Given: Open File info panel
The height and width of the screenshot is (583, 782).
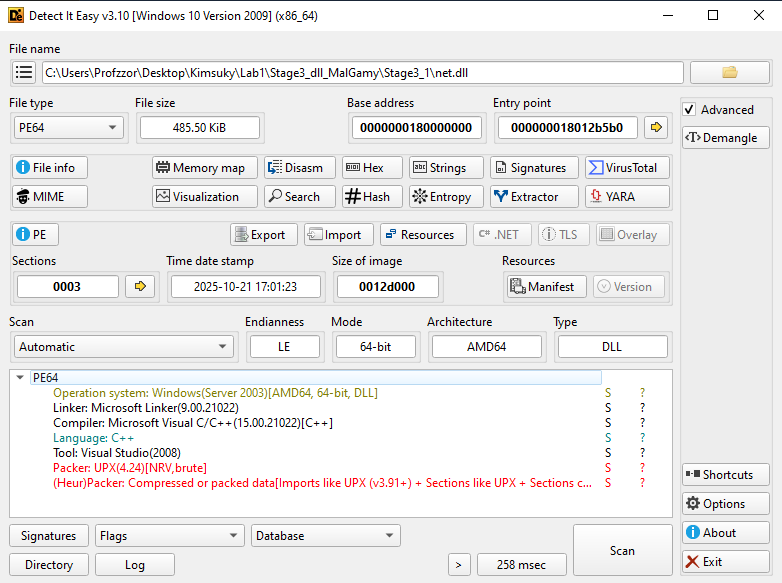Looking at the screenshot, I should pyautogui.click(x=50, y=168).
